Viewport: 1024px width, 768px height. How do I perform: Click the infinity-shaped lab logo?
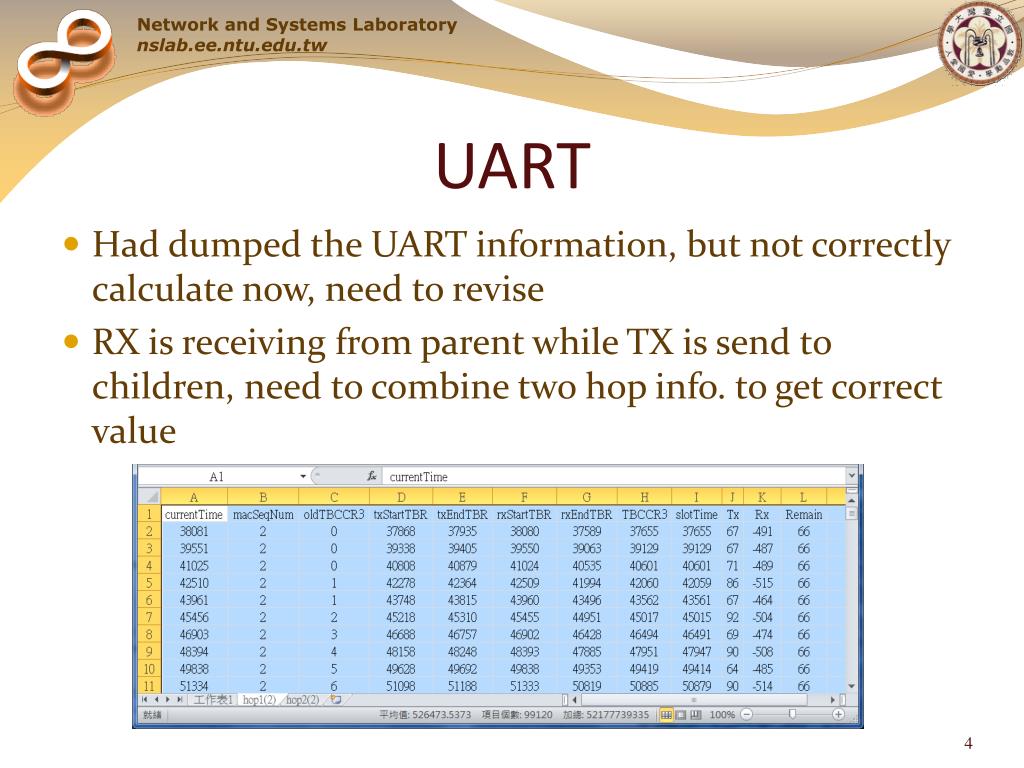[64, 63]
